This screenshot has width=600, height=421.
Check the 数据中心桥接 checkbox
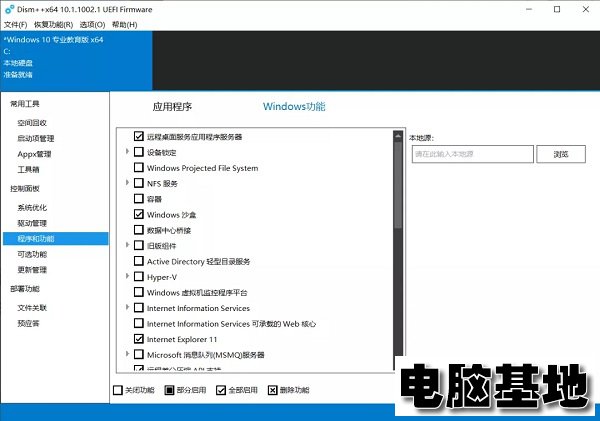pyautogui.click(x=139, y=230)
